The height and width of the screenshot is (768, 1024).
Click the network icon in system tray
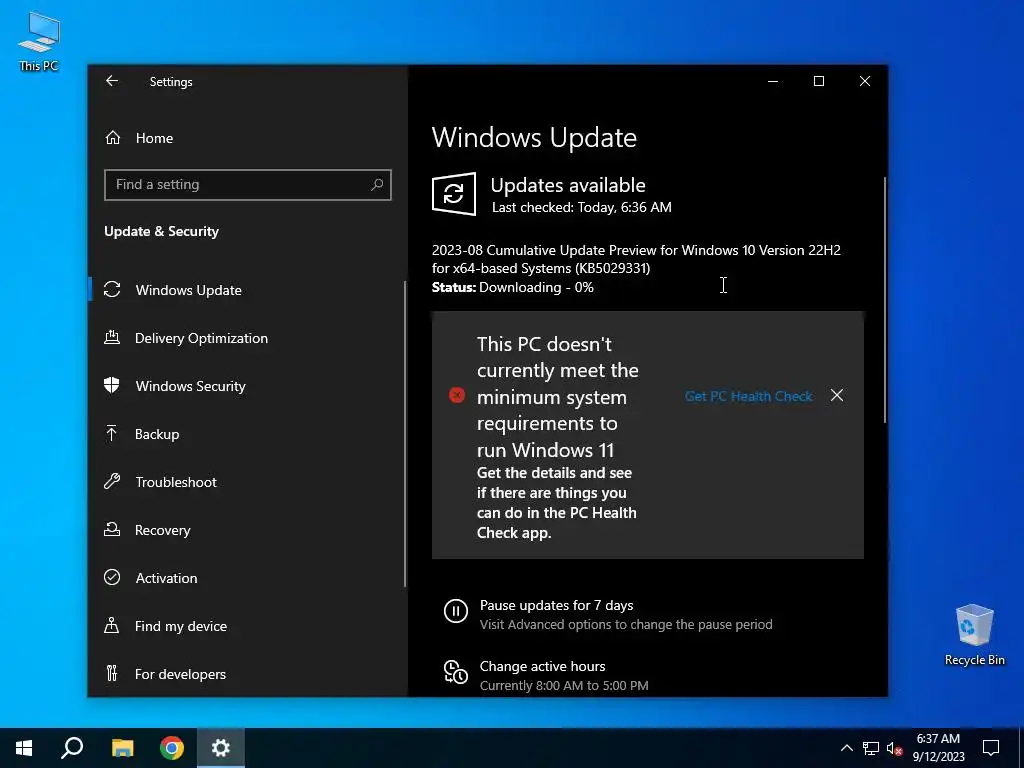click(871, 748)
